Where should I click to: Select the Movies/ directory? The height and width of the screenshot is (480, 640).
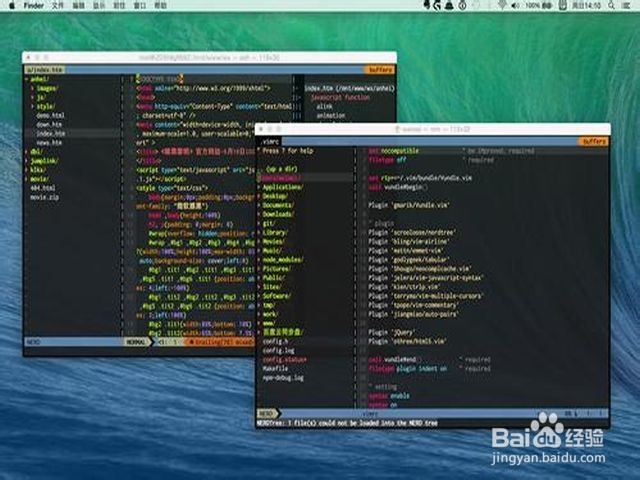(x=273, y=242)
